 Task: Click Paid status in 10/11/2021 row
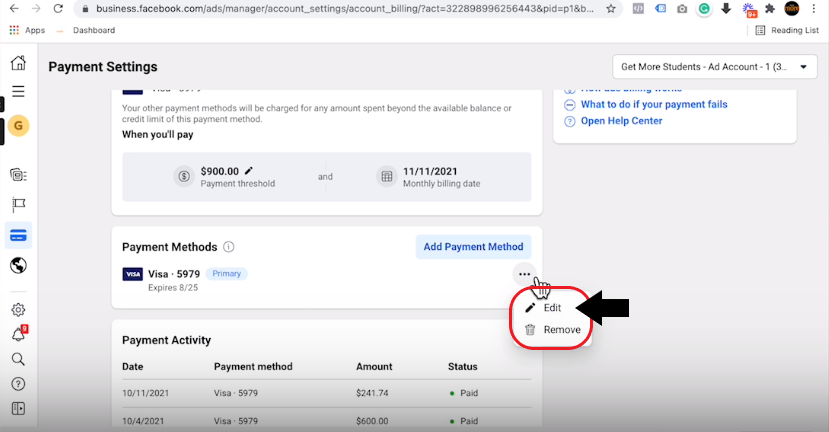468,393
